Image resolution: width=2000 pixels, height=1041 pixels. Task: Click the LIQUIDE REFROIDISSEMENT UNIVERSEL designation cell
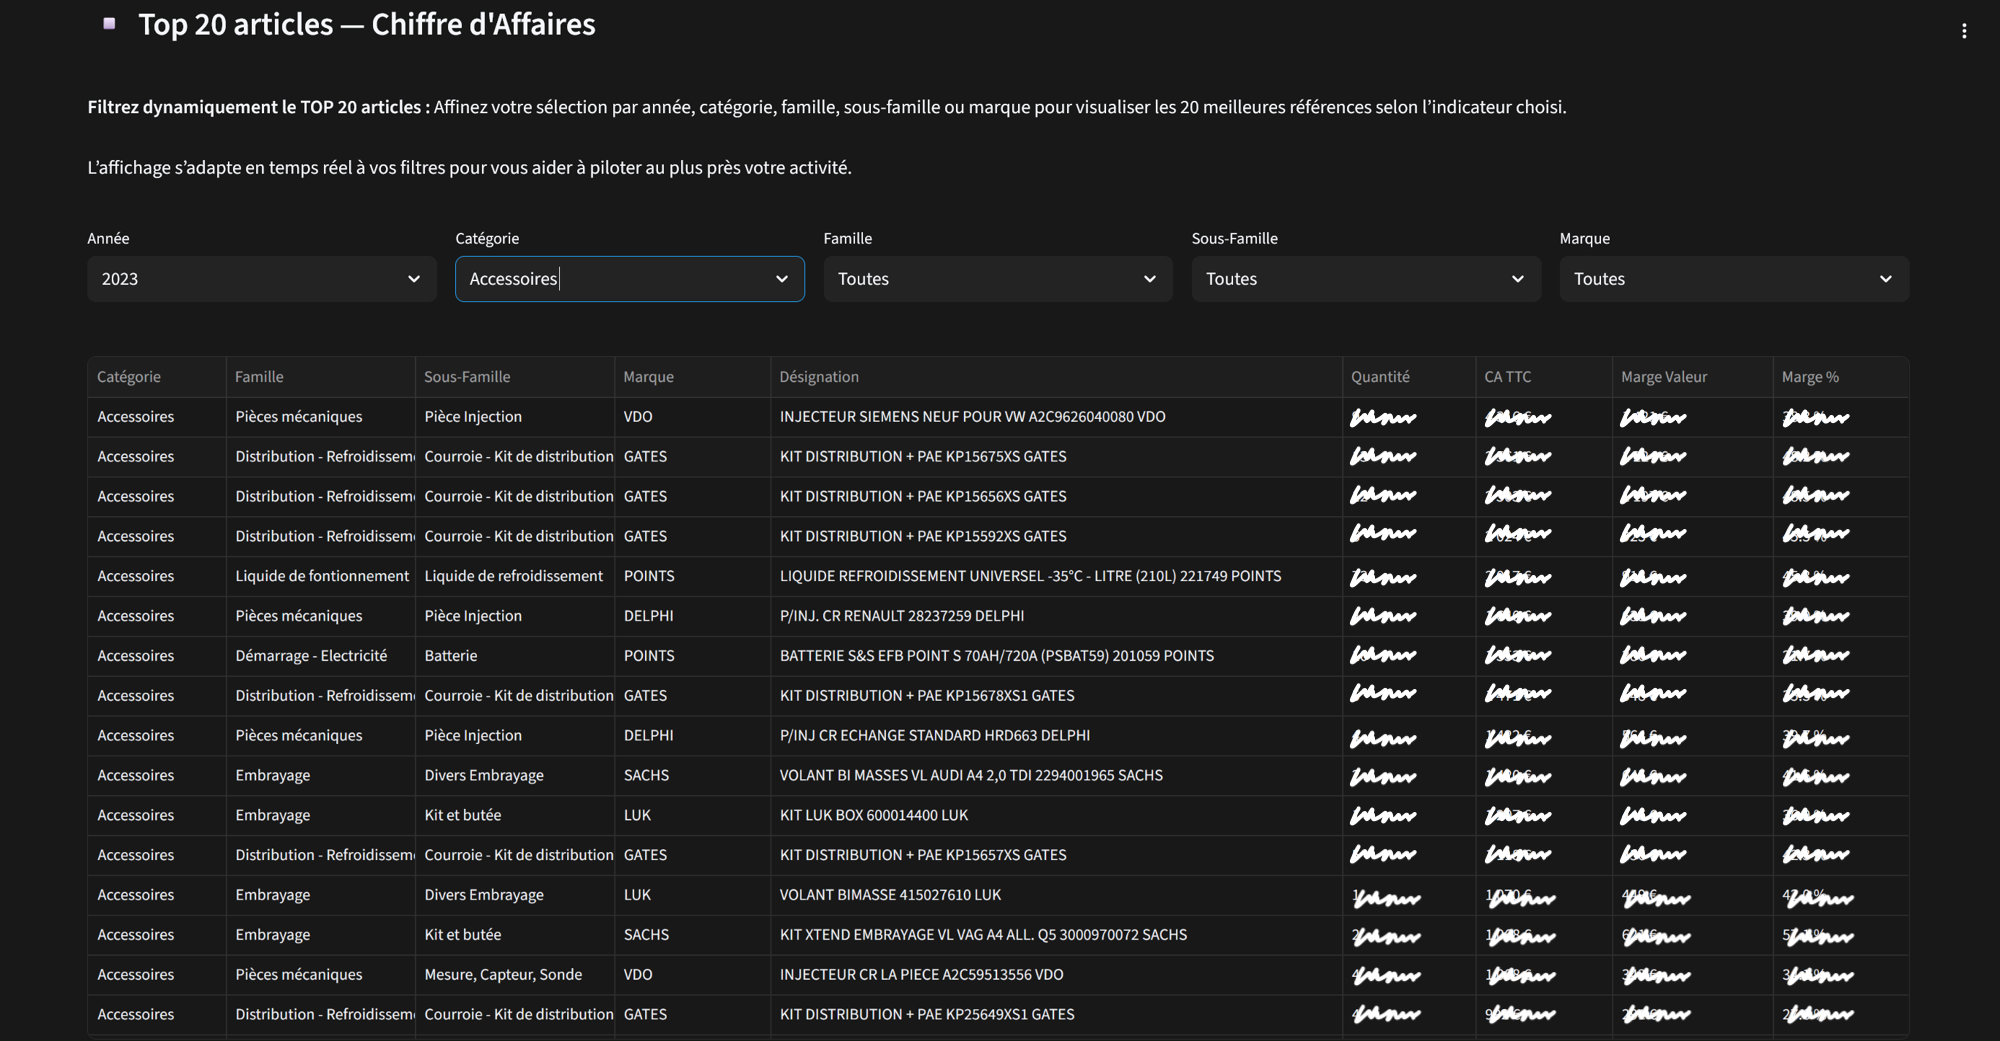tap(1030, 576)
